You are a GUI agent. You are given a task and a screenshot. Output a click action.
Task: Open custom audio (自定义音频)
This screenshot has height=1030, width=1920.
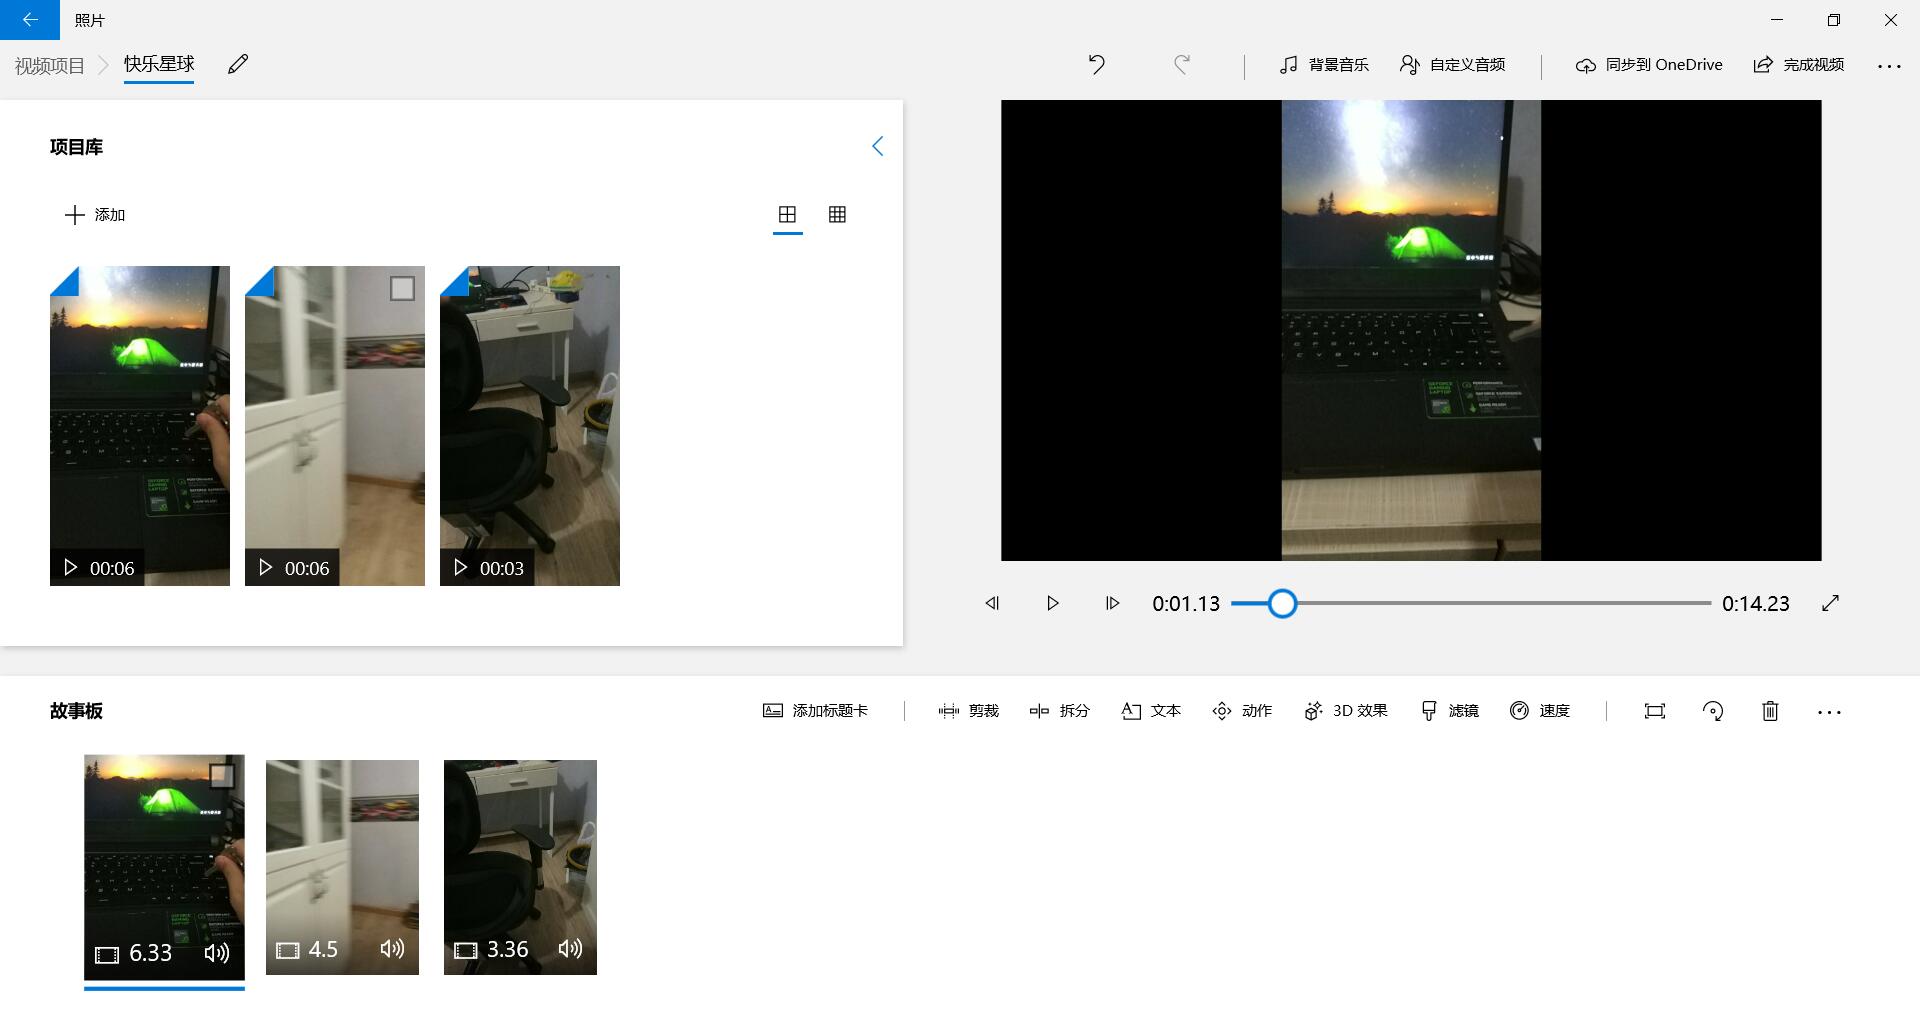click(1453, 65)
